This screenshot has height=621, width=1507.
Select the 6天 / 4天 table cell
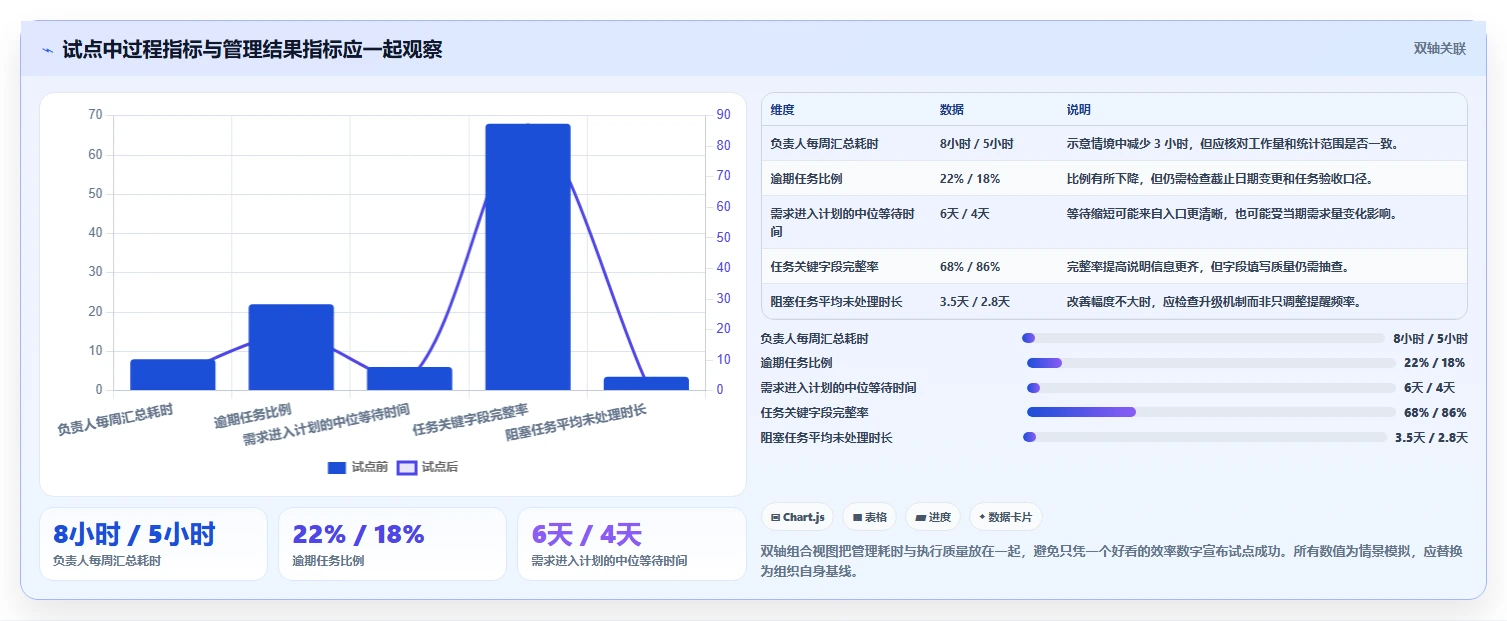(964, 214)
